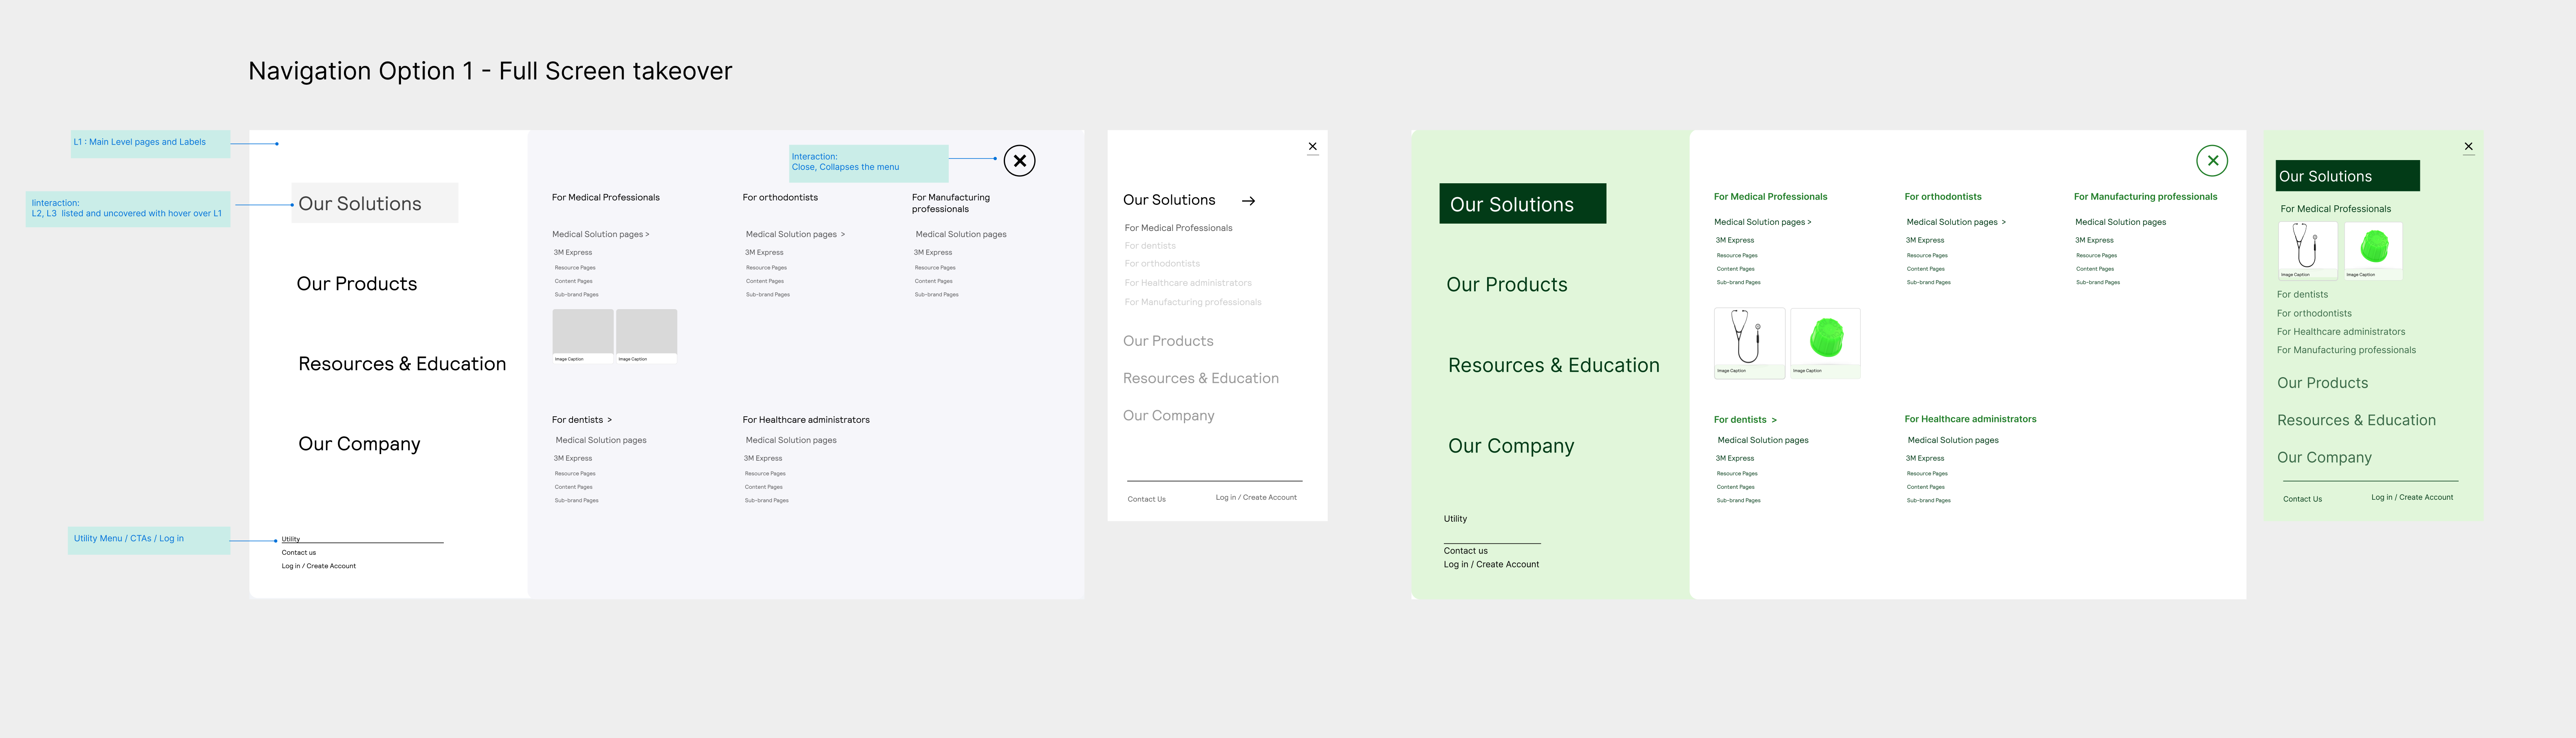Select Our Solutions heading in gray mobile menu

click(x=1169, y=200)
